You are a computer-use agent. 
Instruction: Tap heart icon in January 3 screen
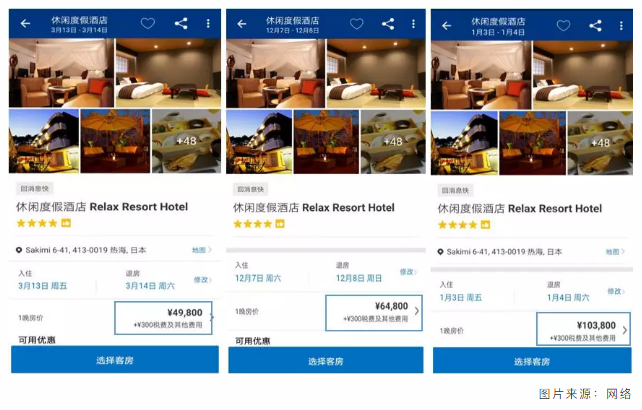coord(563,26)
